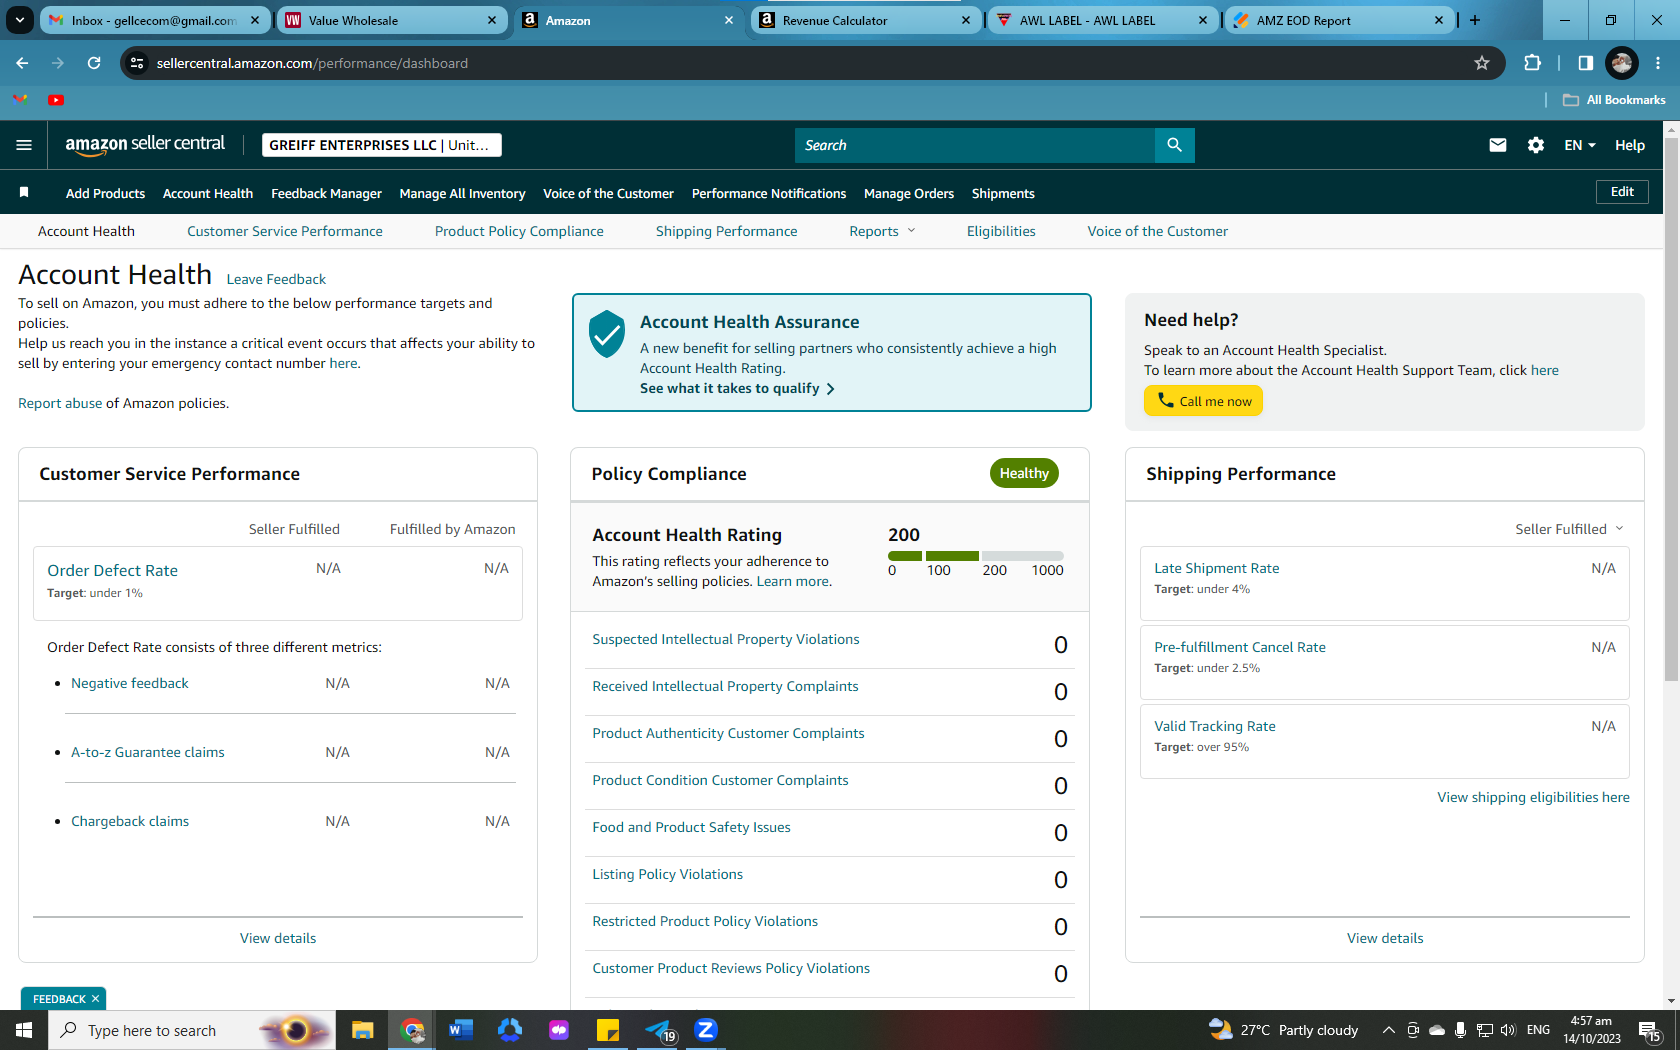Open the Late Shipment Rate link
The width and height of the screenshot is (1680, 1050).
[1217, 568]
